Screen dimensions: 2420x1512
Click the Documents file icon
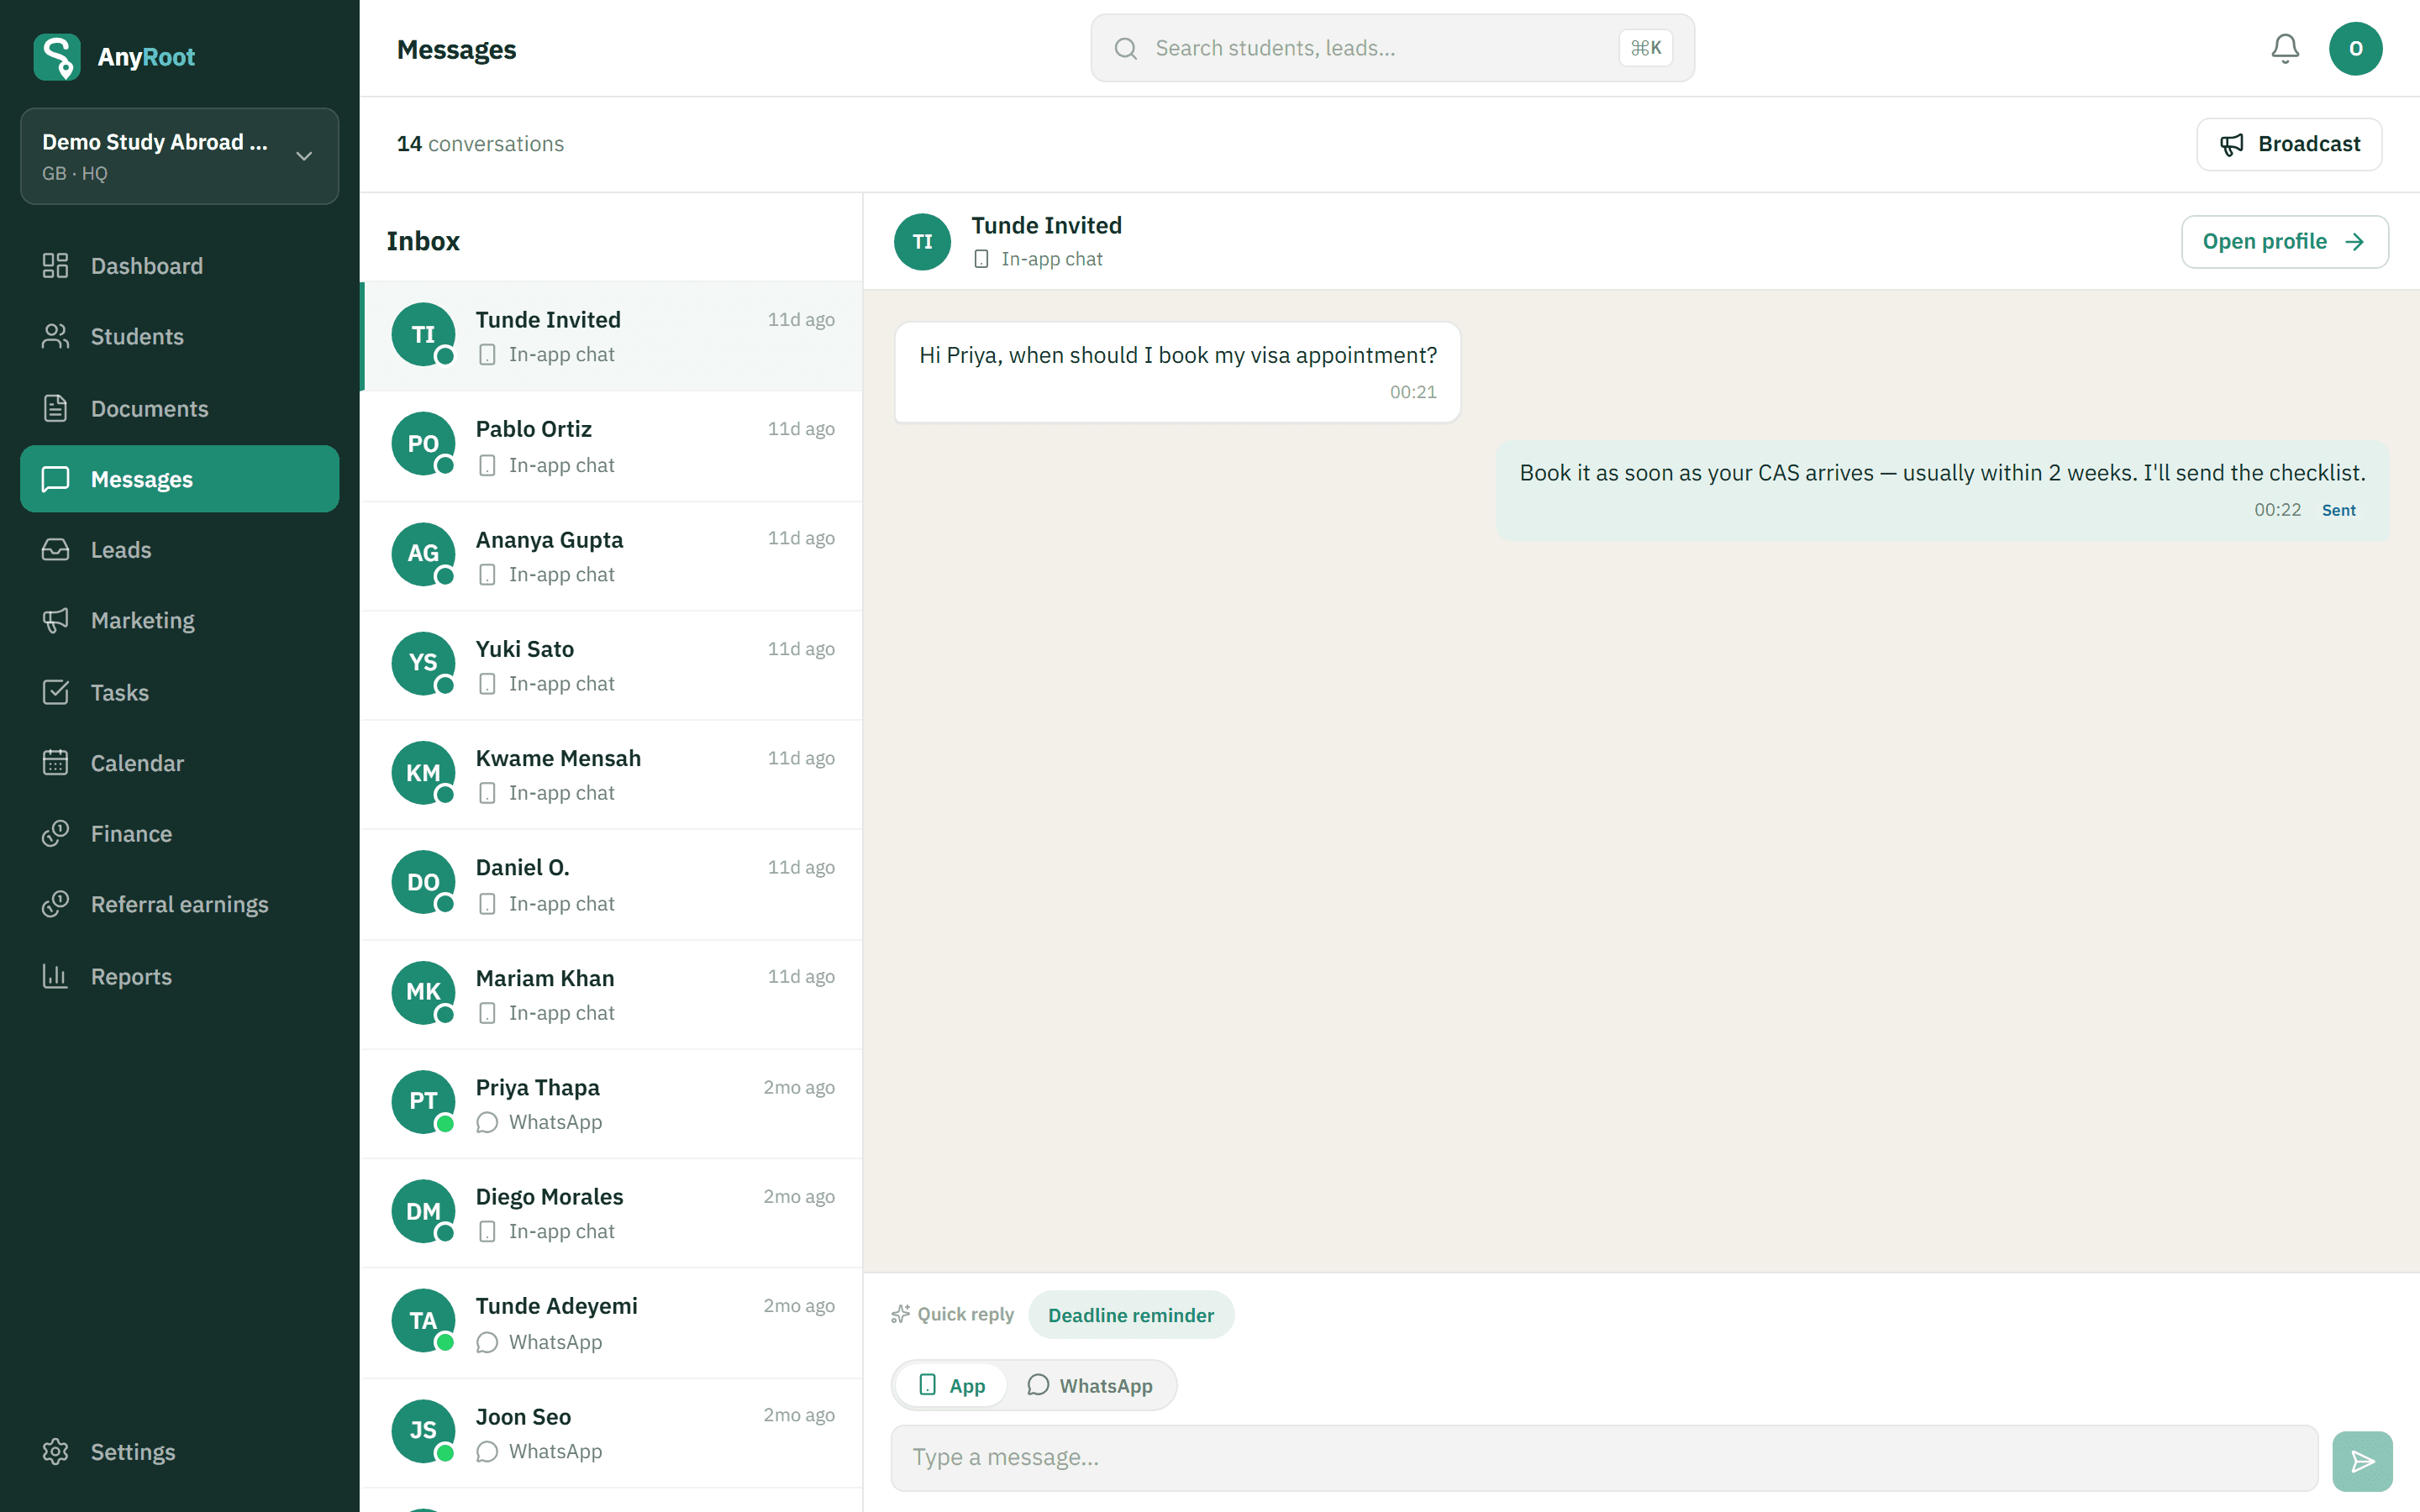(55, 408)
